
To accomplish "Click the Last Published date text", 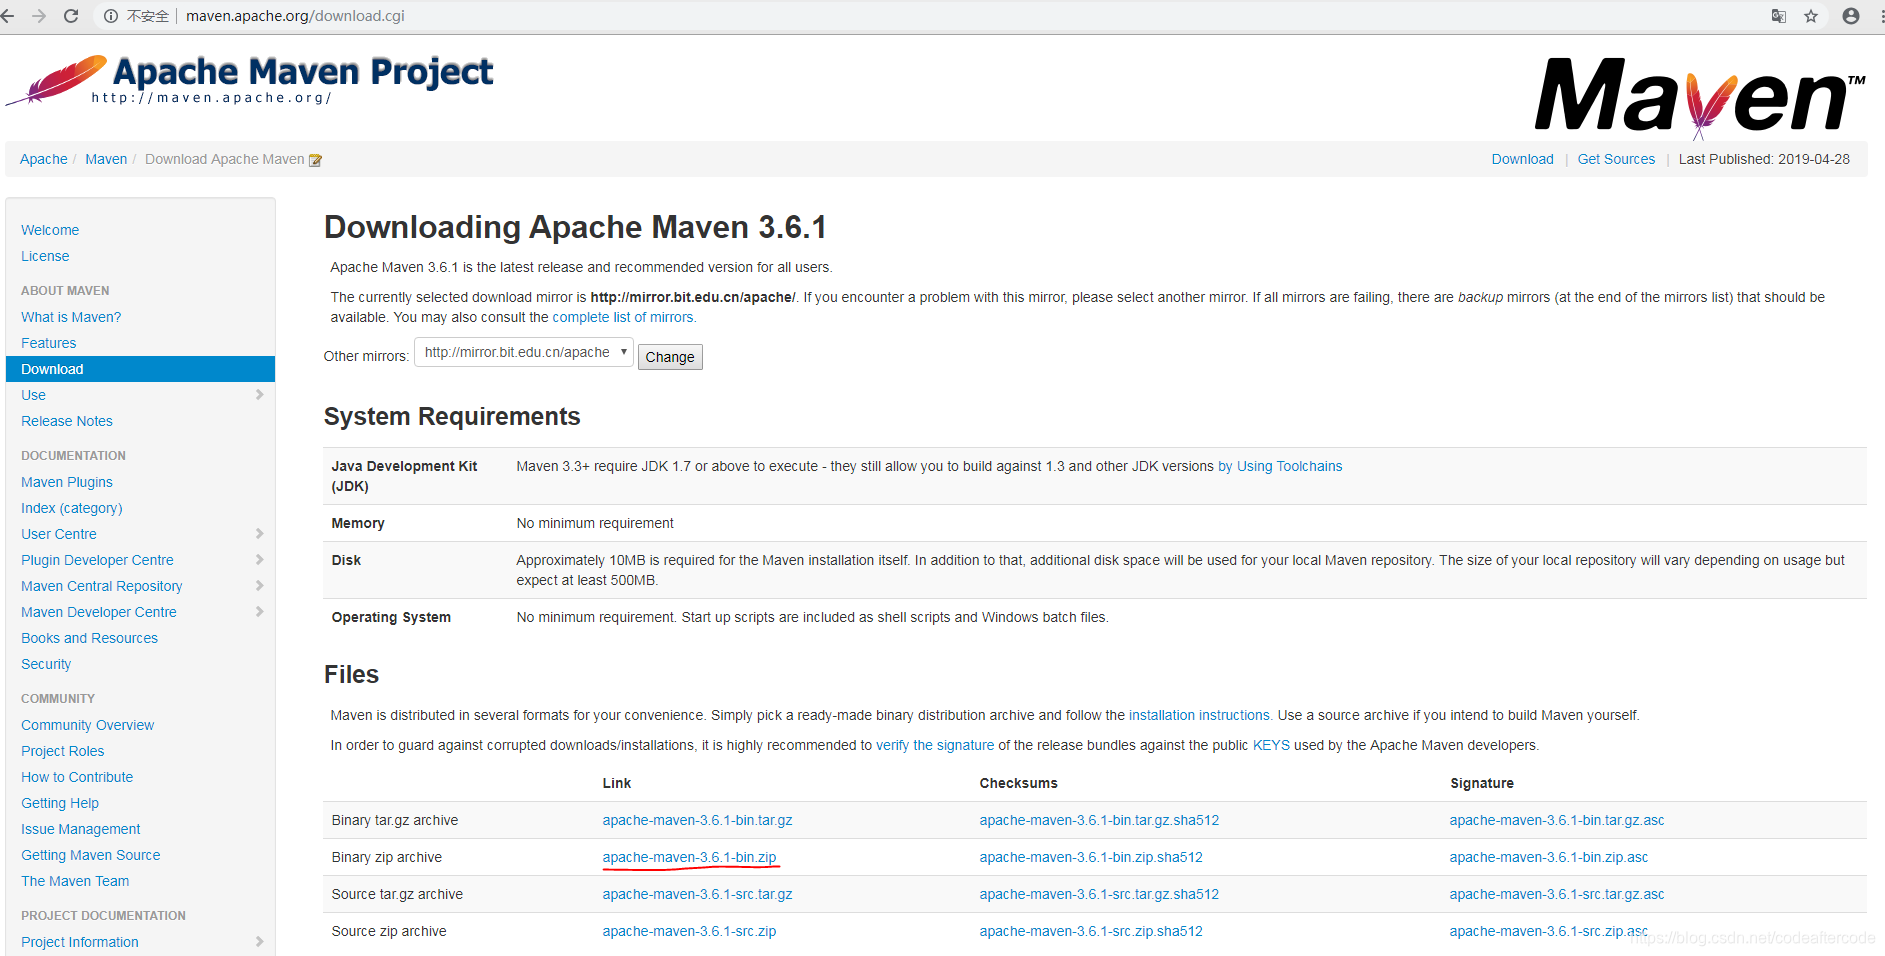I will pyautogui.click(x=1764, y=159).
